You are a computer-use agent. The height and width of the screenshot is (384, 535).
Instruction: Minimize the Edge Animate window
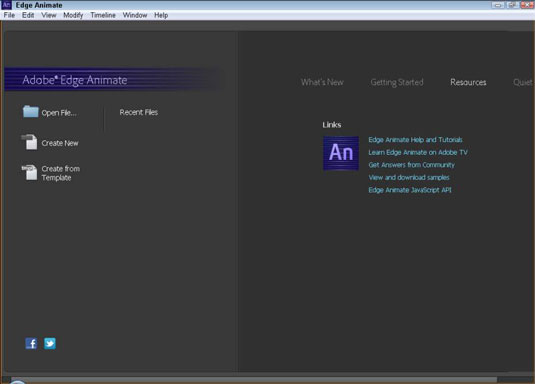click(x=498, y=5)
